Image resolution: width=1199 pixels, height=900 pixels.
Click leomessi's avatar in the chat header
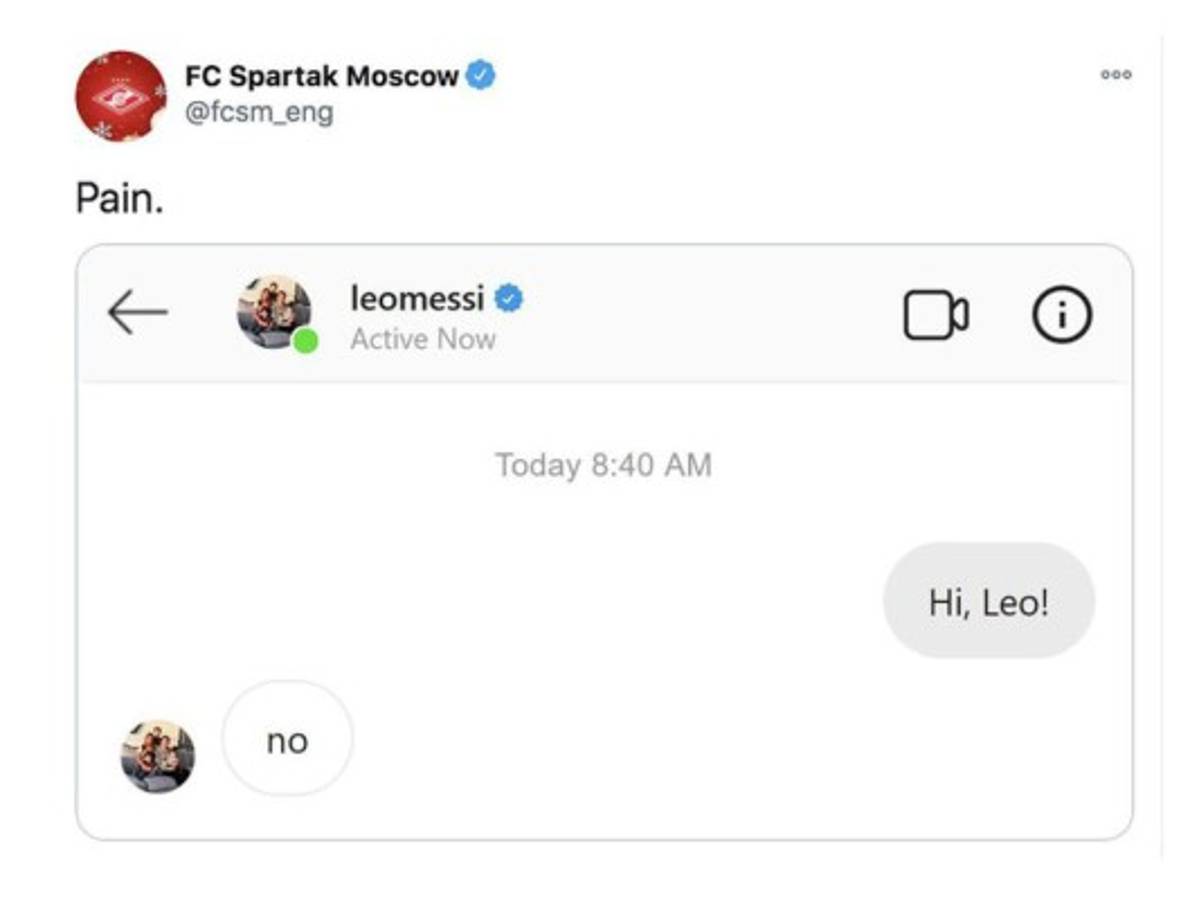[272, 310]
